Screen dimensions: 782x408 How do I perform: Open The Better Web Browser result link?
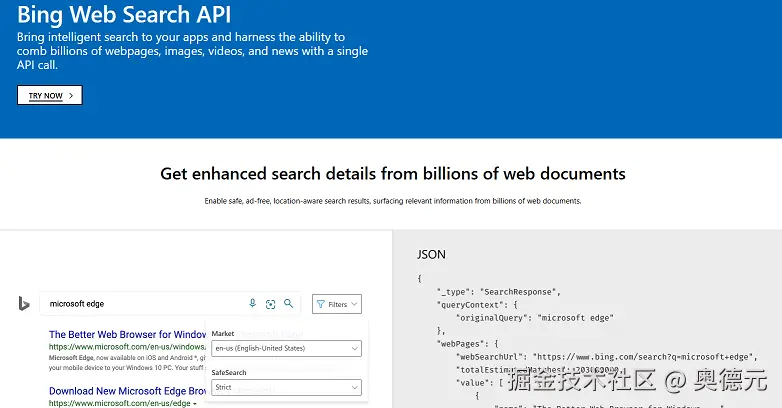pos(127,334)
